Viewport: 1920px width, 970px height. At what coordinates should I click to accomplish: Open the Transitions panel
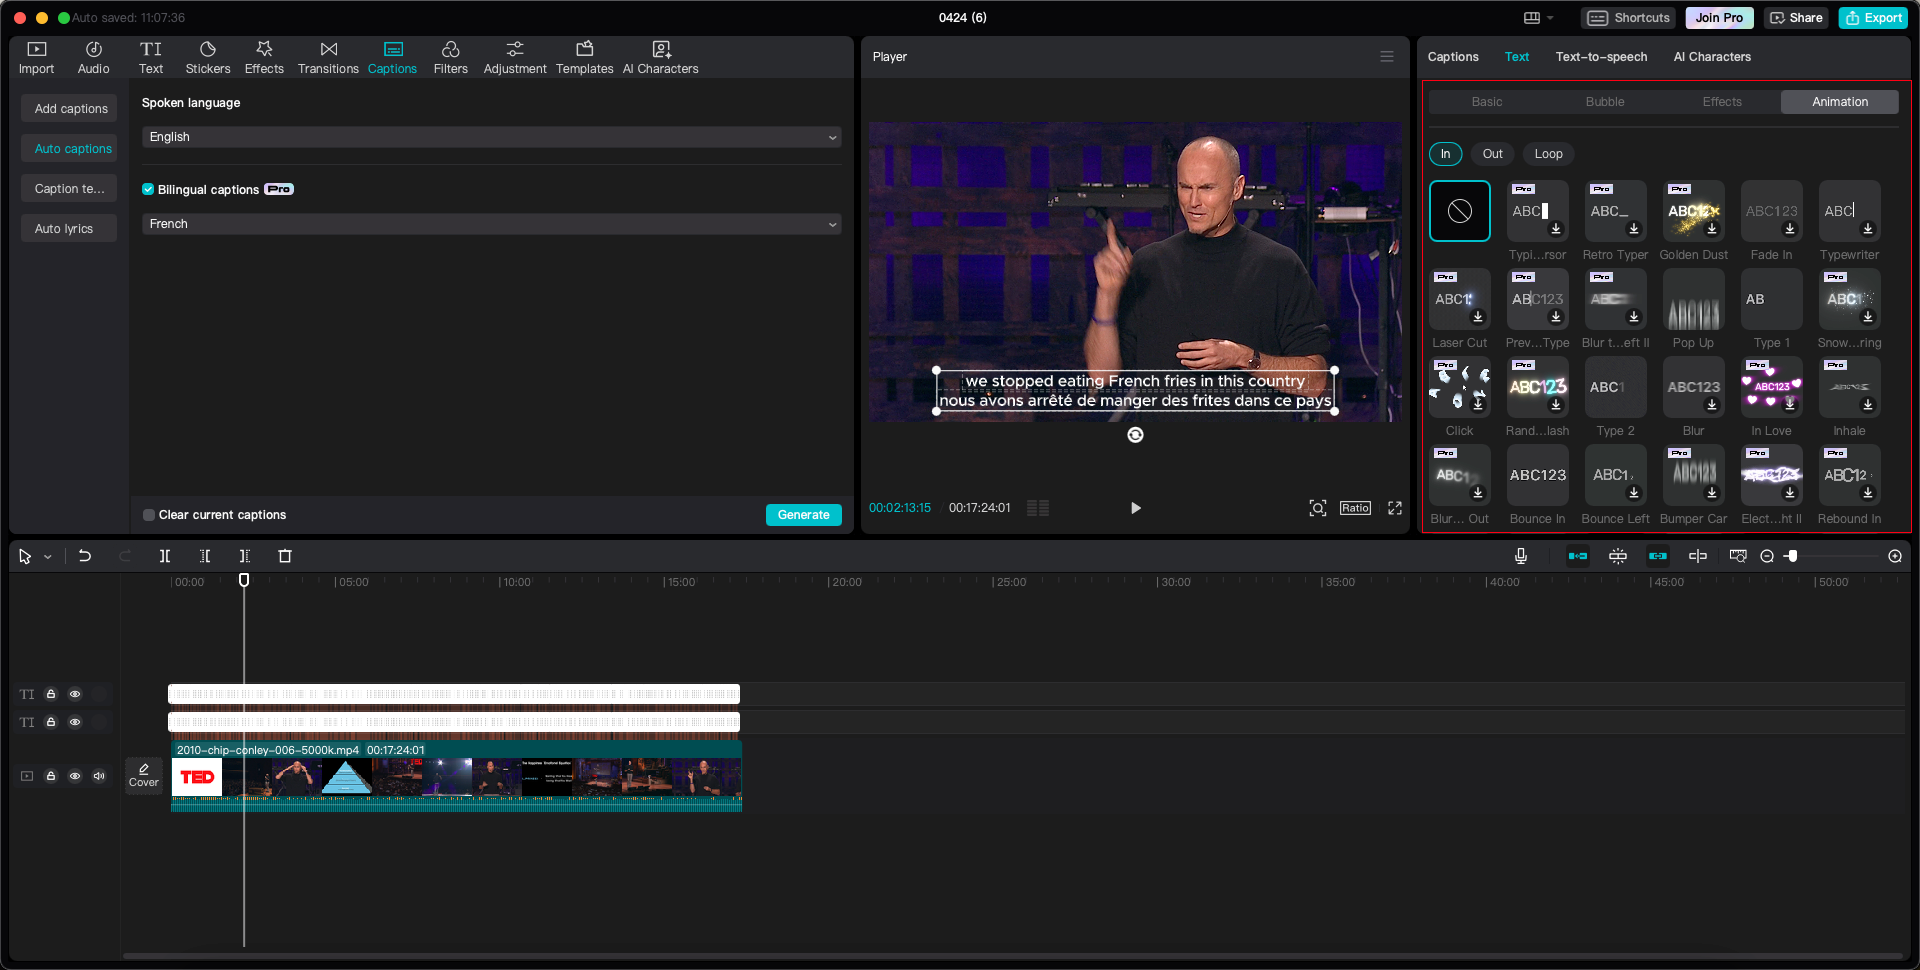coord(328,57)
